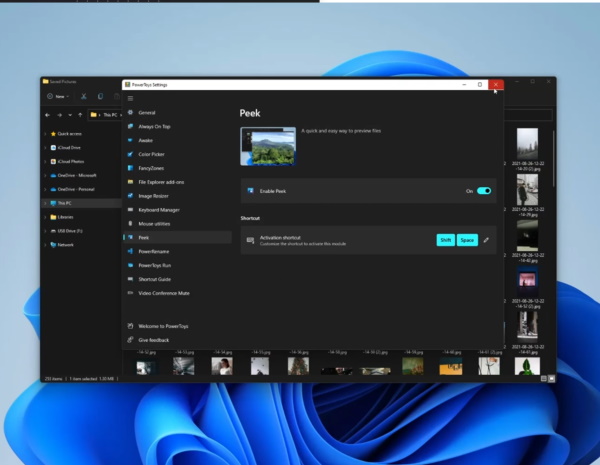Click the Peek preview image thumbnail
This screenshot has height=465, width=600.
point(268,145)
